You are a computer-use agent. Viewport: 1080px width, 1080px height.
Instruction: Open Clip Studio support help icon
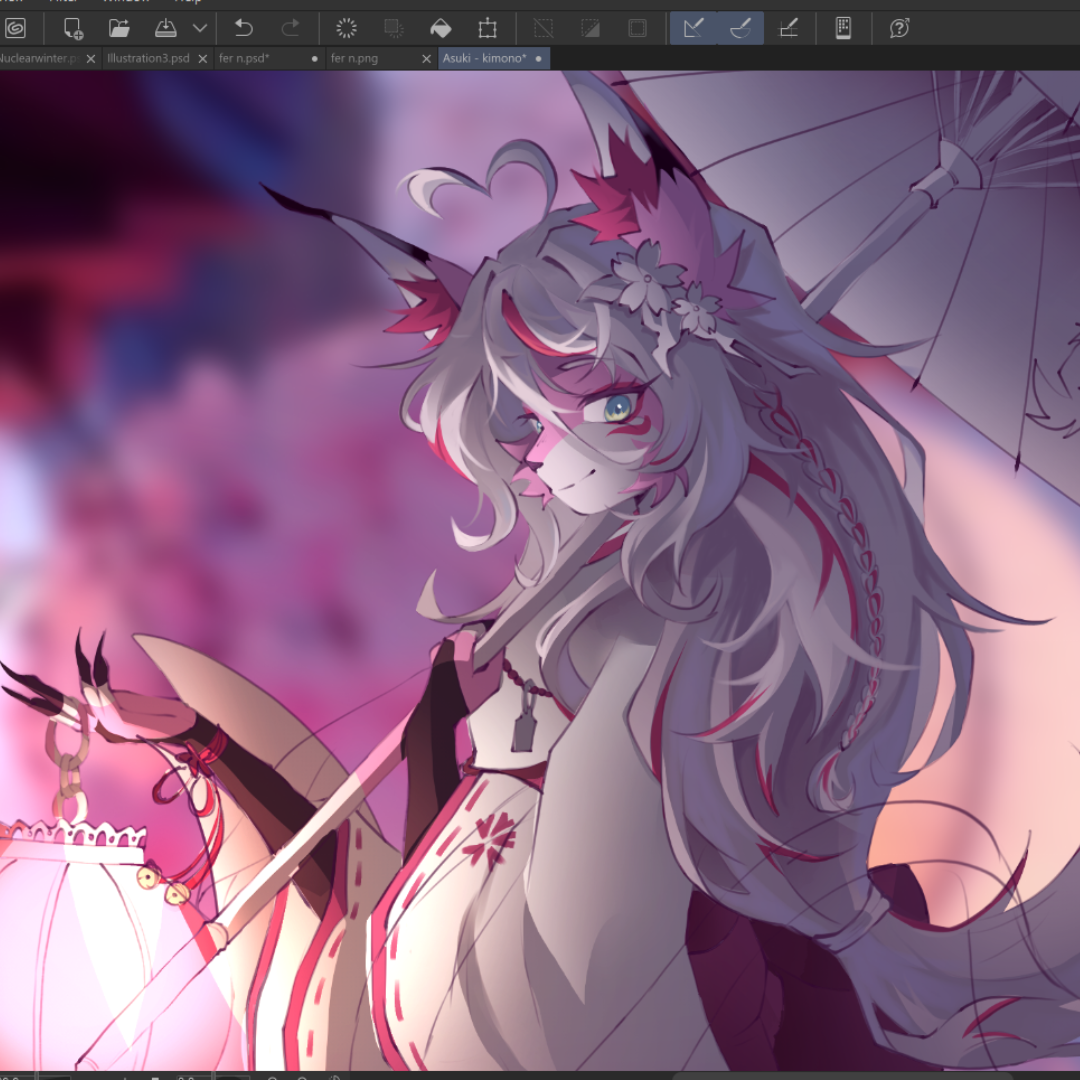tap(900, 28)
